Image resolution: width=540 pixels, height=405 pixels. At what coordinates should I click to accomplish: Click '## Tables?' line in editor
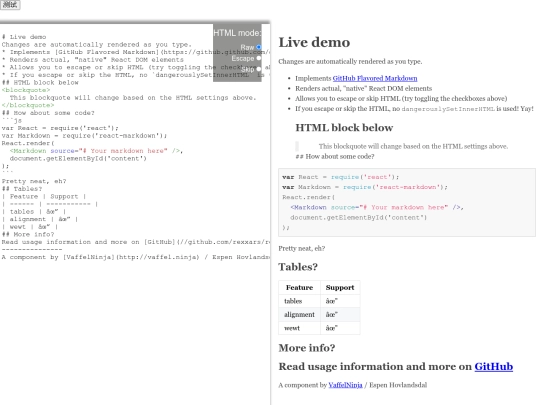pos(22,189)
